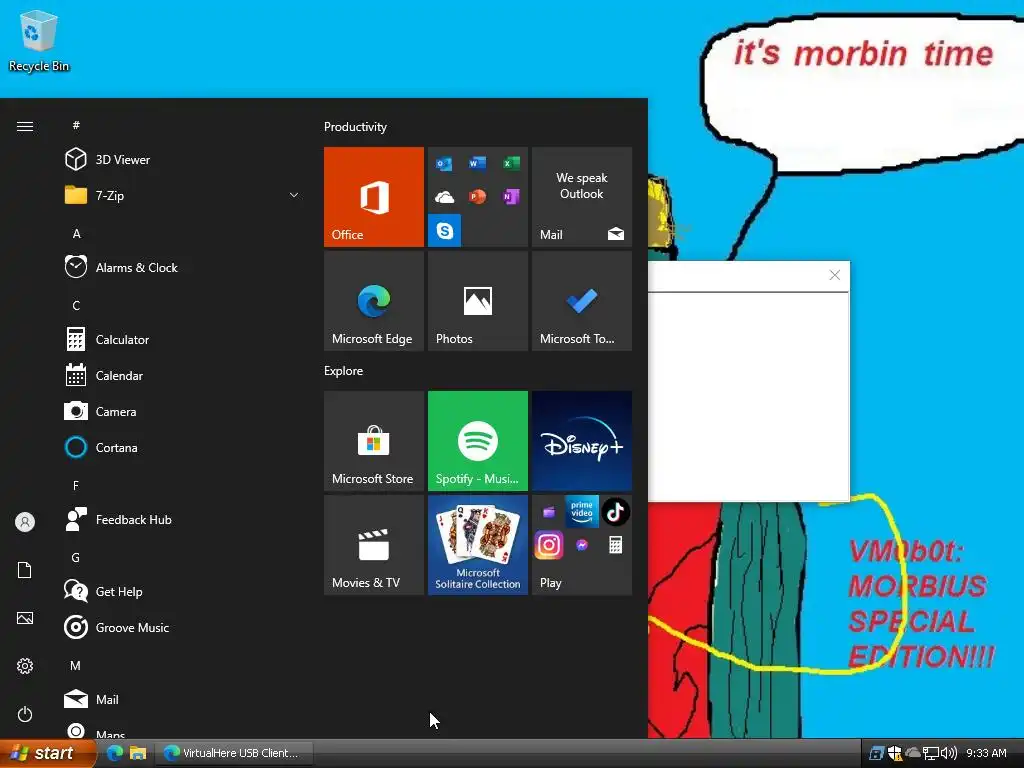The image size is (1024, 768).
Task: Open OneDrive cloud icon in Office tile
Action: click(x=444, y=197)
